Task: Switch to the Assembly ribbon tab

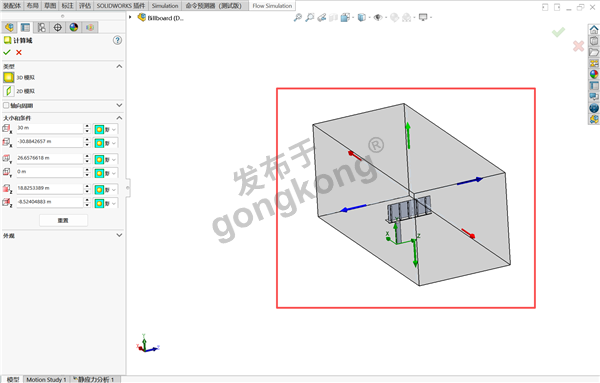Action: tap(12, 6)
